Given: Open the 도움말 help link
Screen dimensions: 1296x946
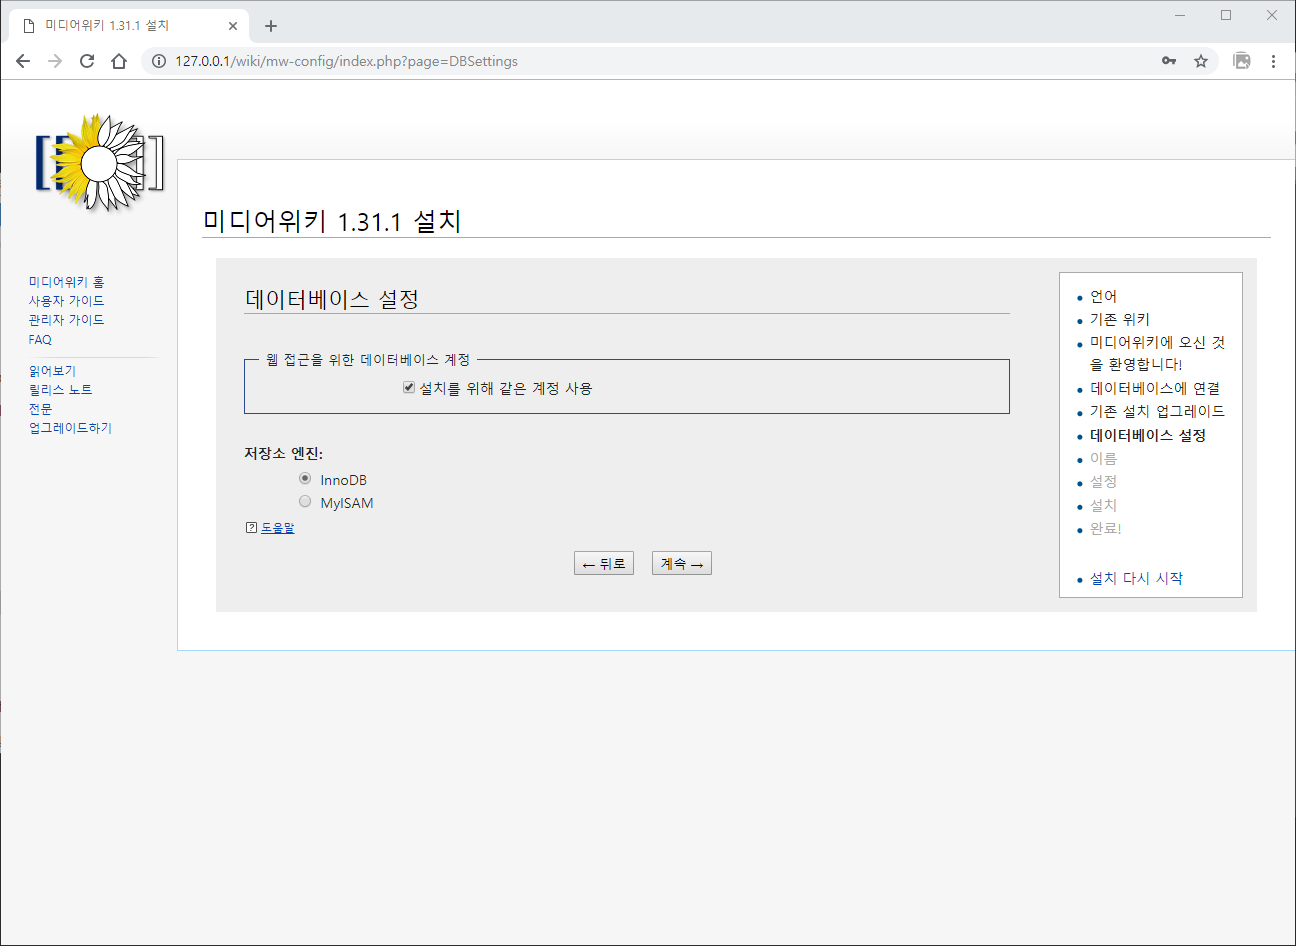Looking at the screenshot, I should point(278,528).
